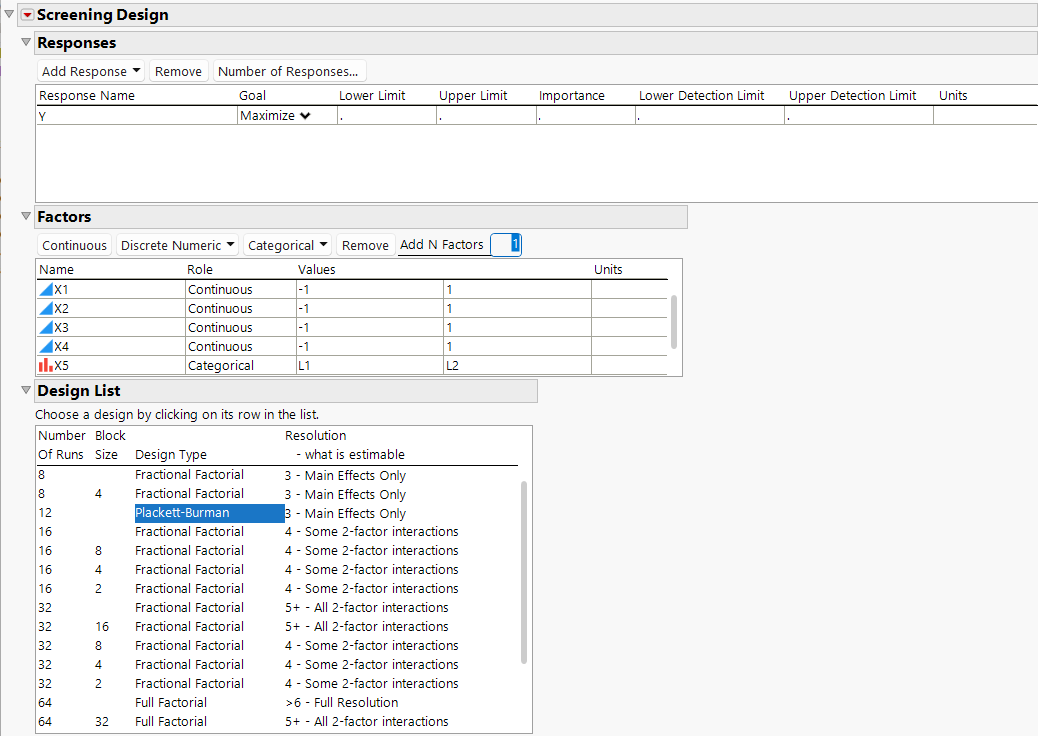Image resolution: width=1038 pixels, height=736 pixels.
Task: Open the Add Response dropdown
Action: [92, 72]
